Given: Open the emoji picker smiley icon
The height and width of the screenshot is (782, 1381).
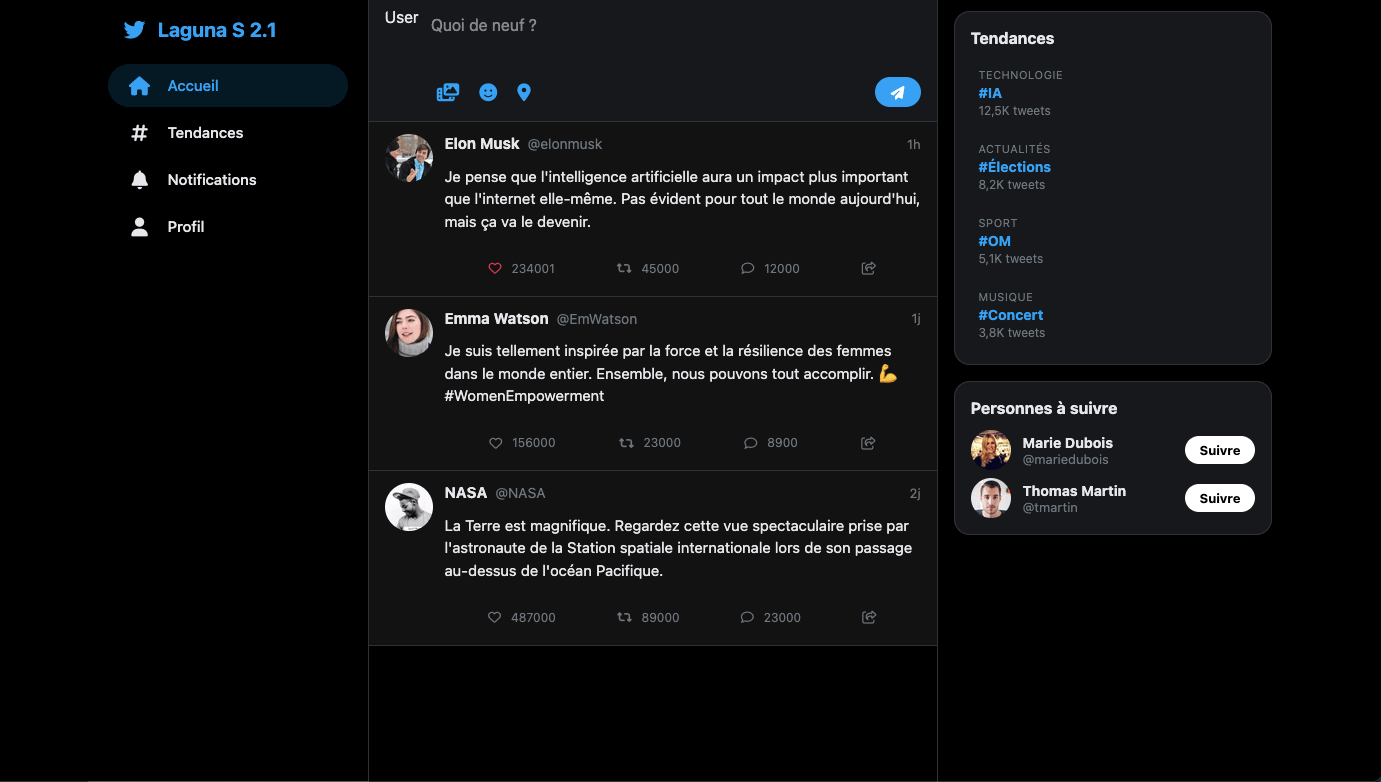Looking at the screenshot, I should [x=488, y=92].
